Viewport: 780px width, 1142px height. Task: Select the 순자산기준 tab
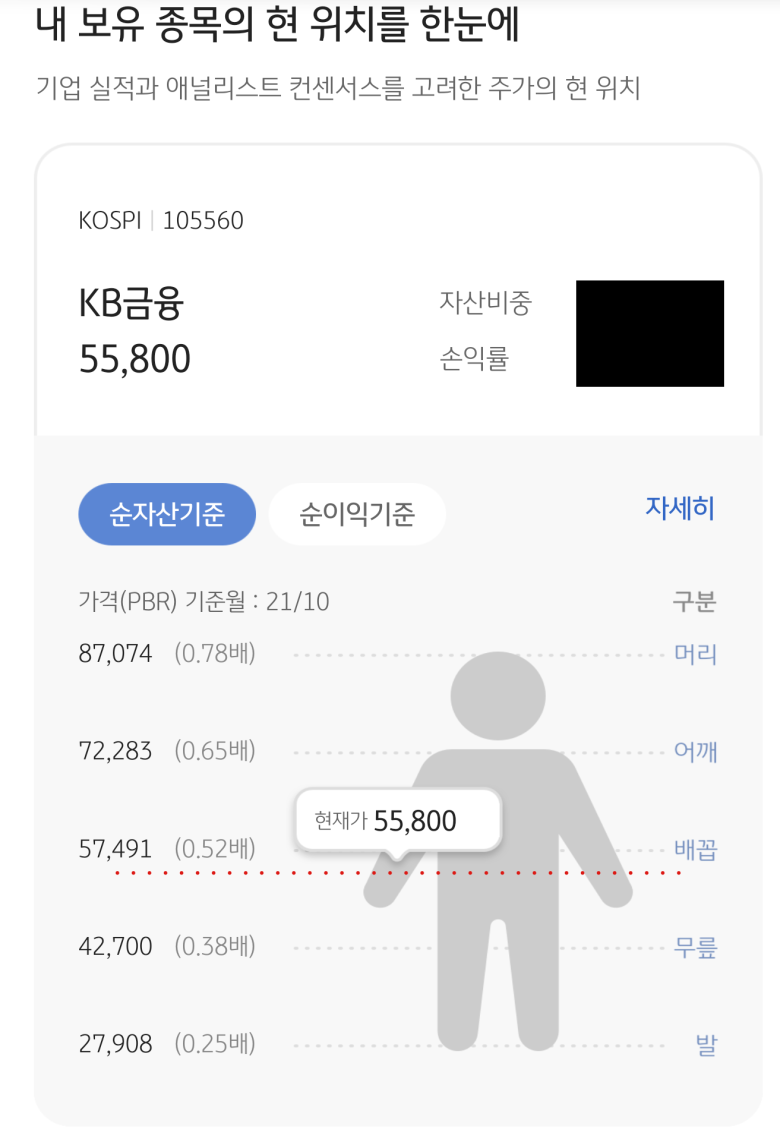[x=167, y=514]
